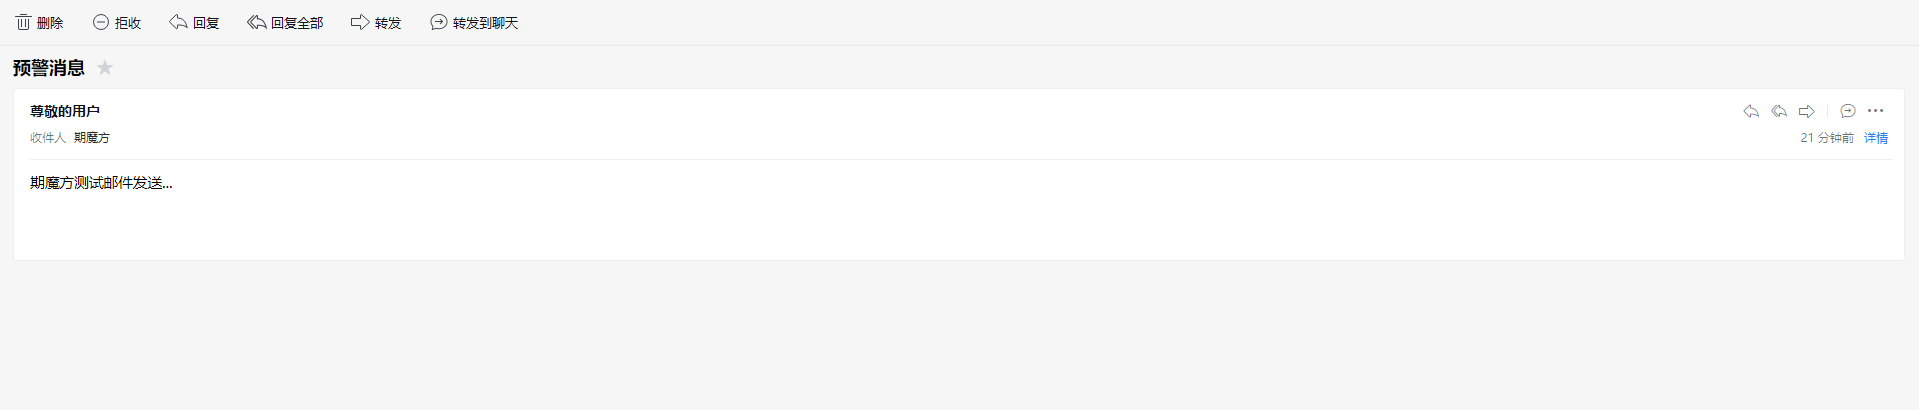Image resolution: width=1919 pixels, height=410 pixels.
Task: Click the sender name 尊敬的用户
Action: point(65,111)
